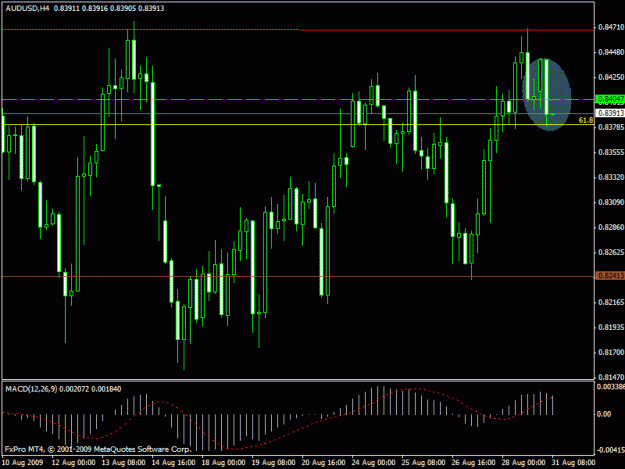The image size is (625, 469).
Task: Click the 25 Aug 08:00 time label
Action: click(423, 463)
